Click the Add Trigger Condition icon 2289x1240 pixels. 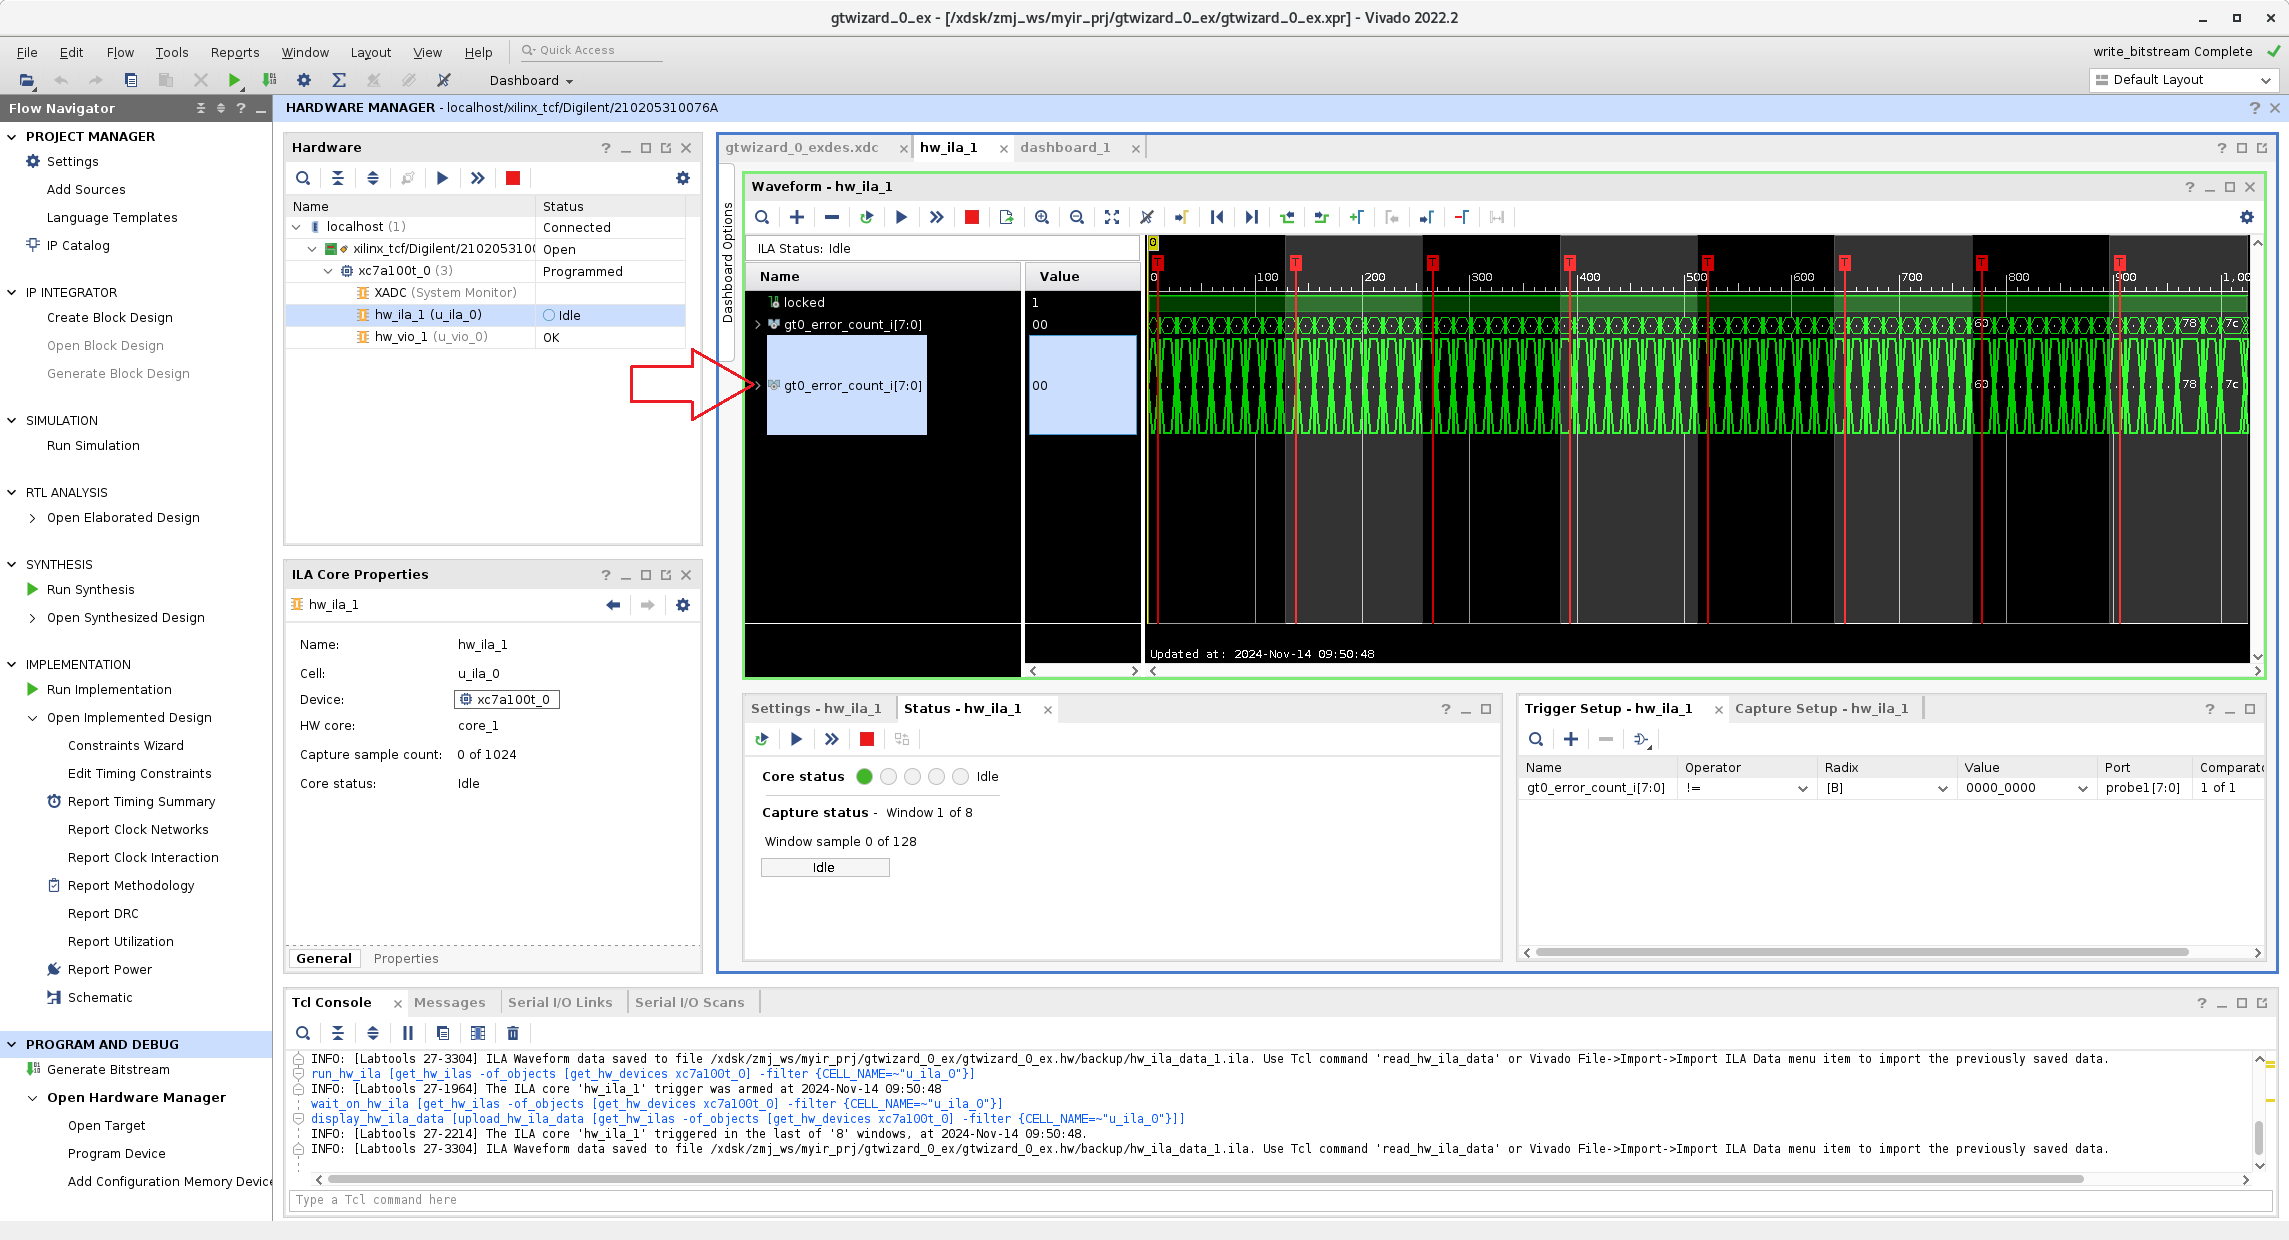[x=1571, y=739]
